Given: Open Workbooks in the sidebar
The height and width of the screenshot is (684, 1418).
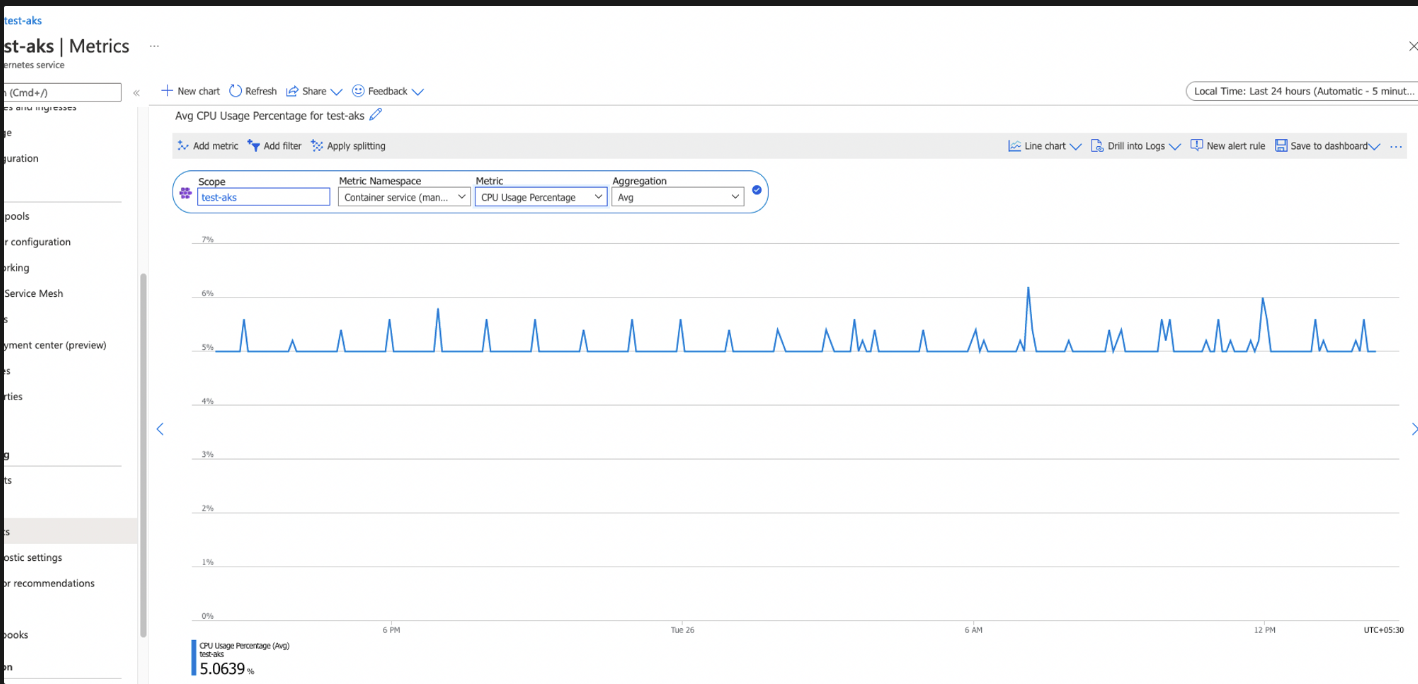Looking at the screenshot, I should [x=15, y=634].
